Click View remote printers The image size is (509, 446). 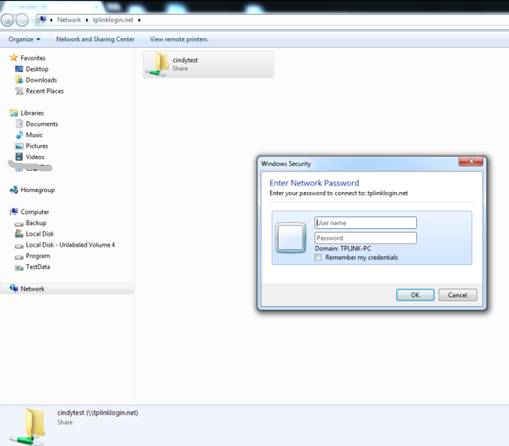click(178, 39)
